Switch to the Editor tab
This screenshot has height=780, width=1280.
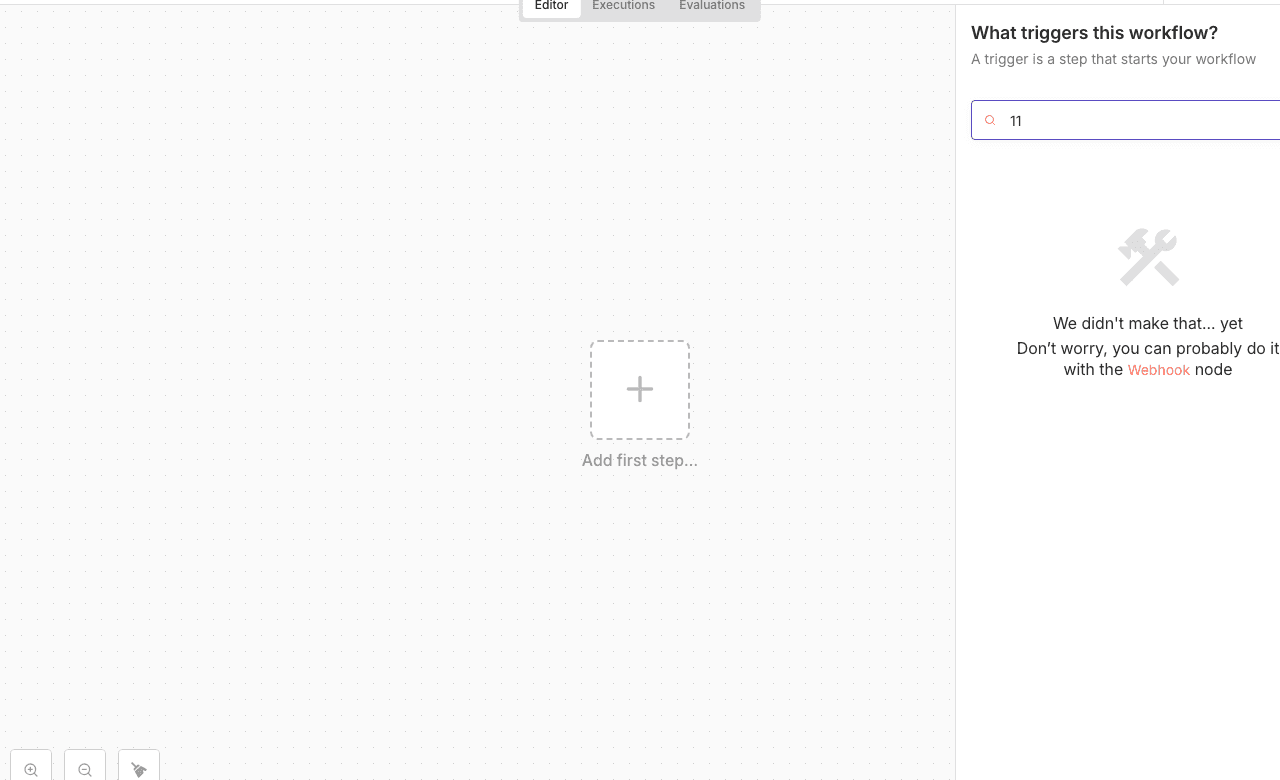coord(551,7)
